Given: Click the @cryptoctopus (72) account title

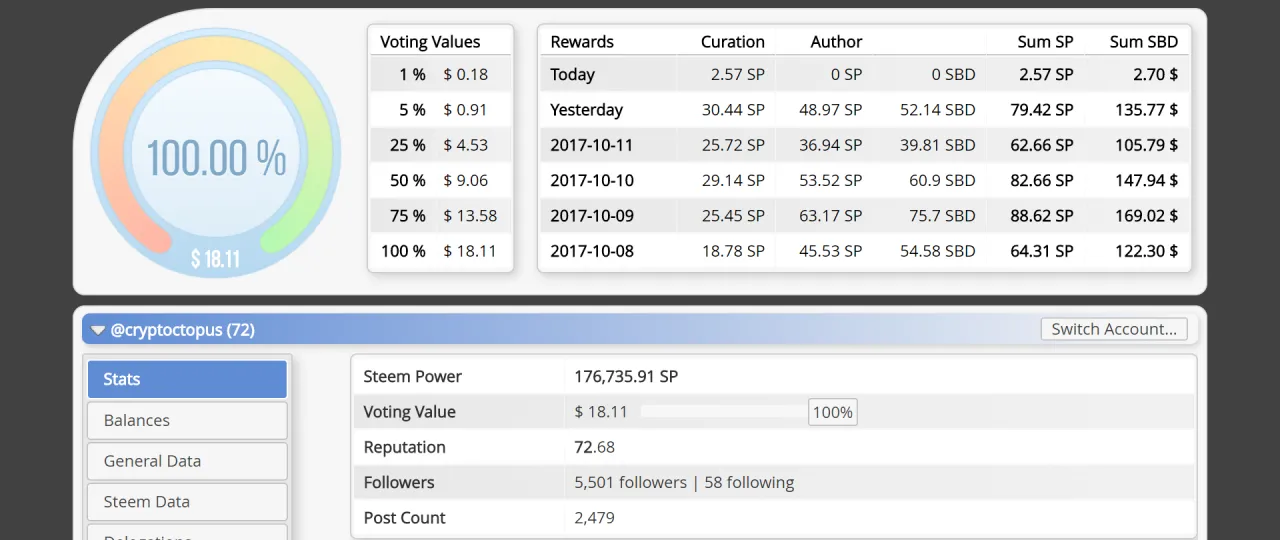Looking at the screenshot, I should click(182, 329).
